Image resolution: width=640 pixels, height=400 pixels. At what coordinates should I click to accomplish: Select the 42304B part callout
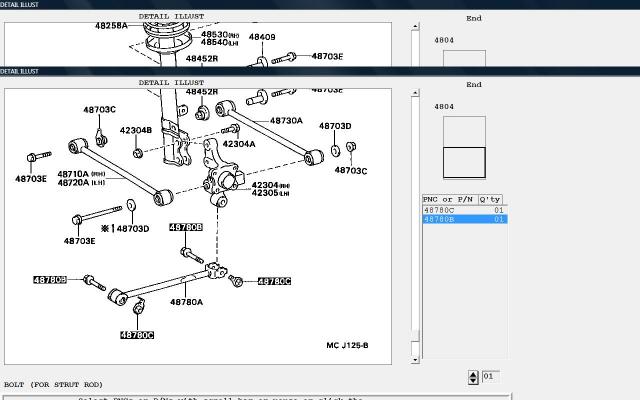click(135, 130)
